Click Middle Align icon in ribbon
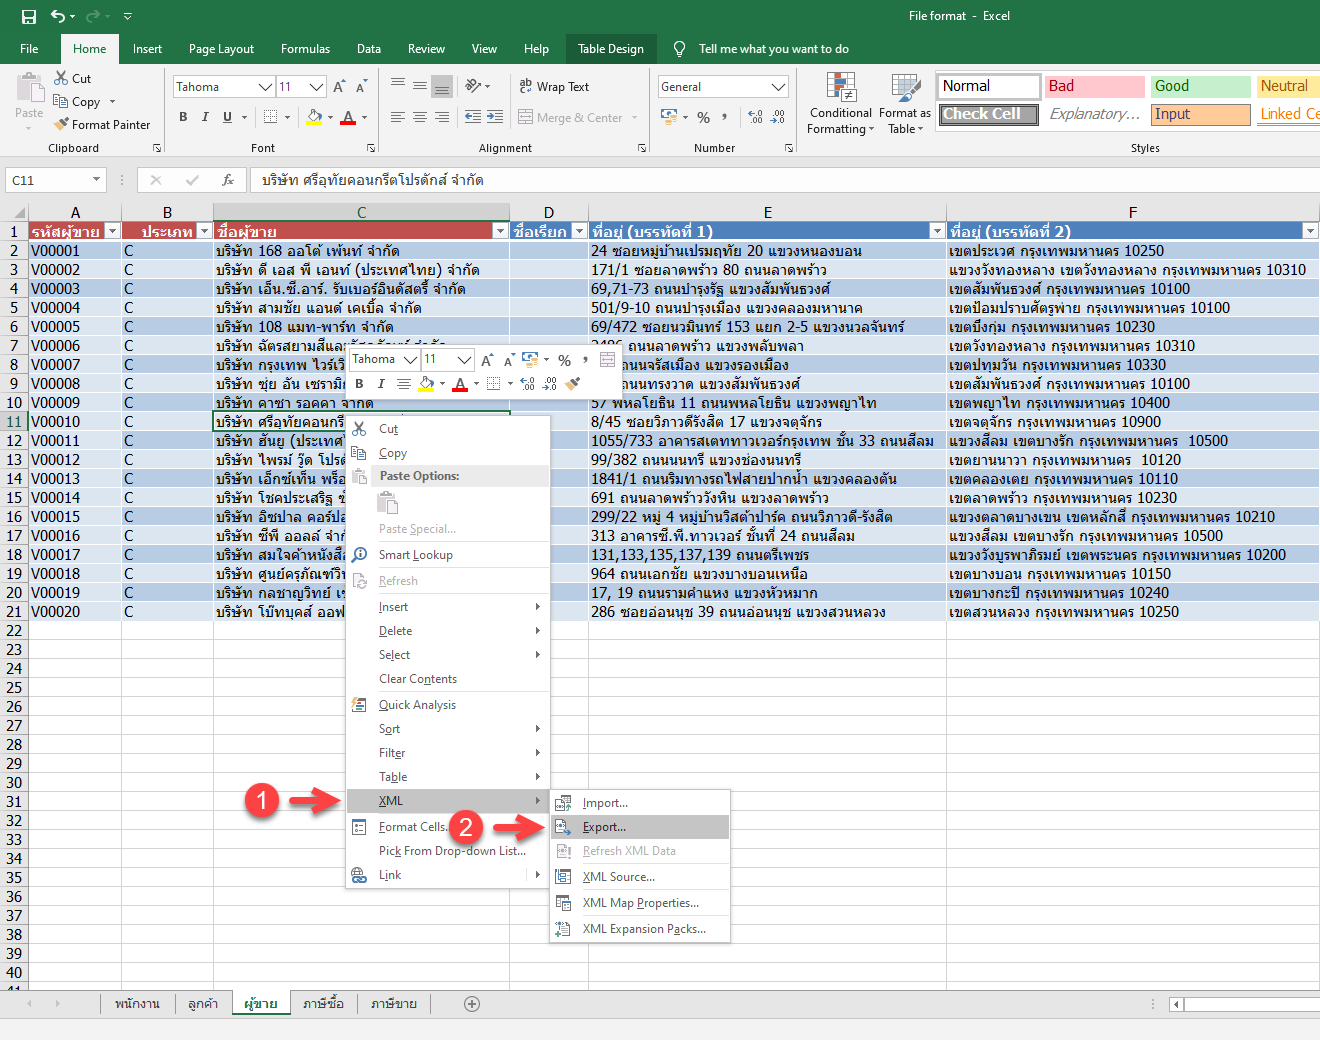 [419, 86]
